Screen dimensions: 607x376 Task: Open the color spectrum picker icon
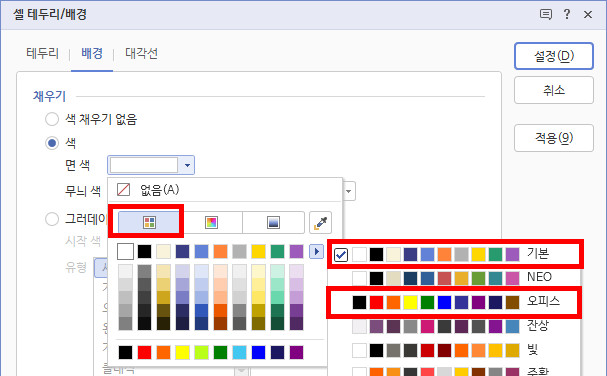[x=211, y=222]
